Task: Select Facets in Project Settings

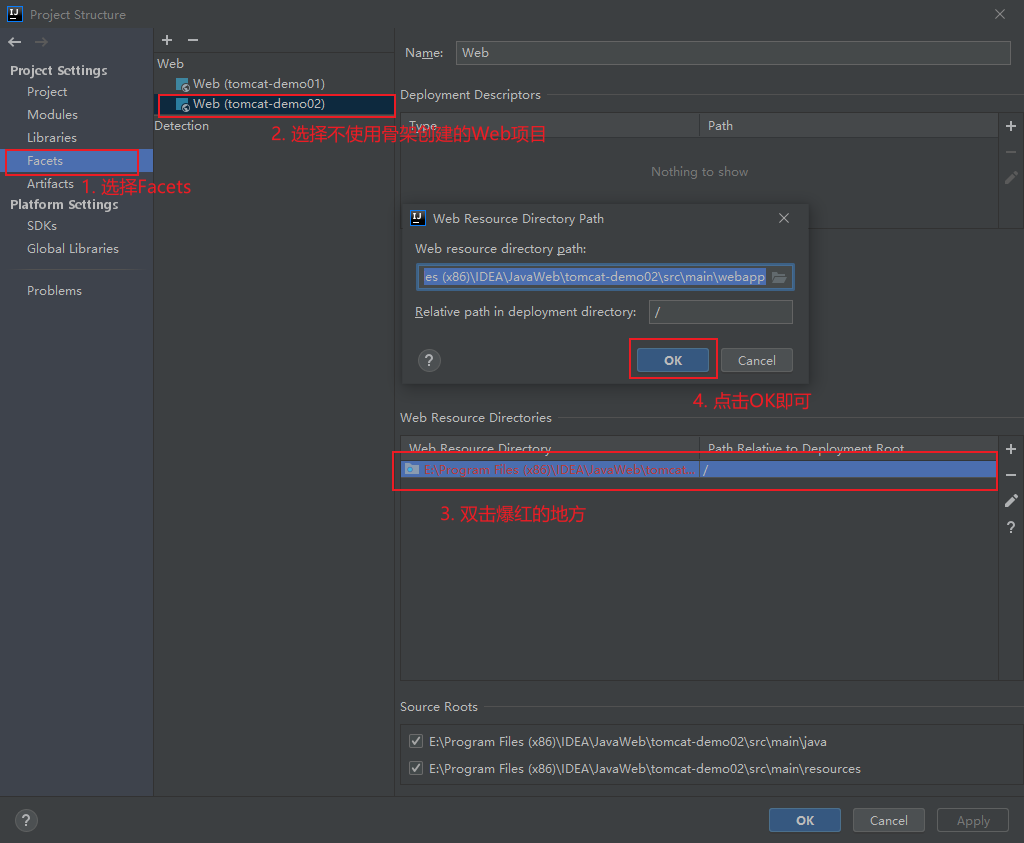Action: 77,161
